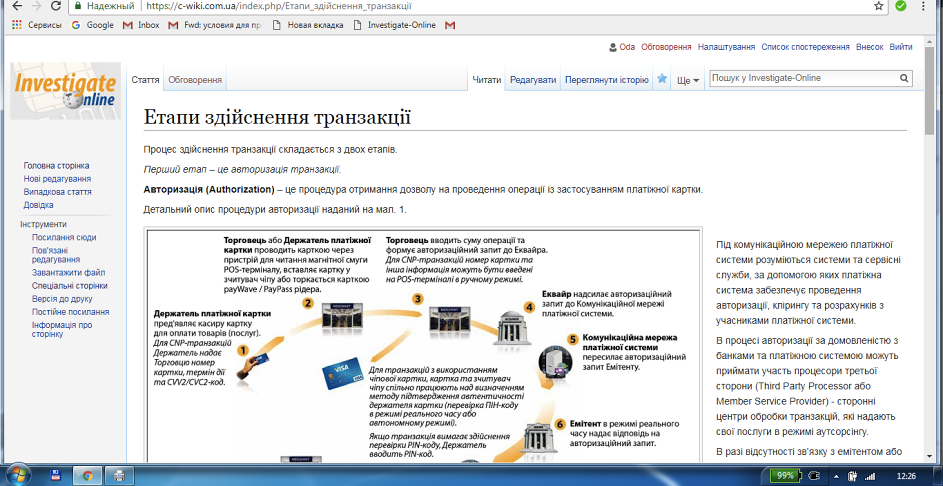Click the transaction authorization diagram image

(422, 350)
